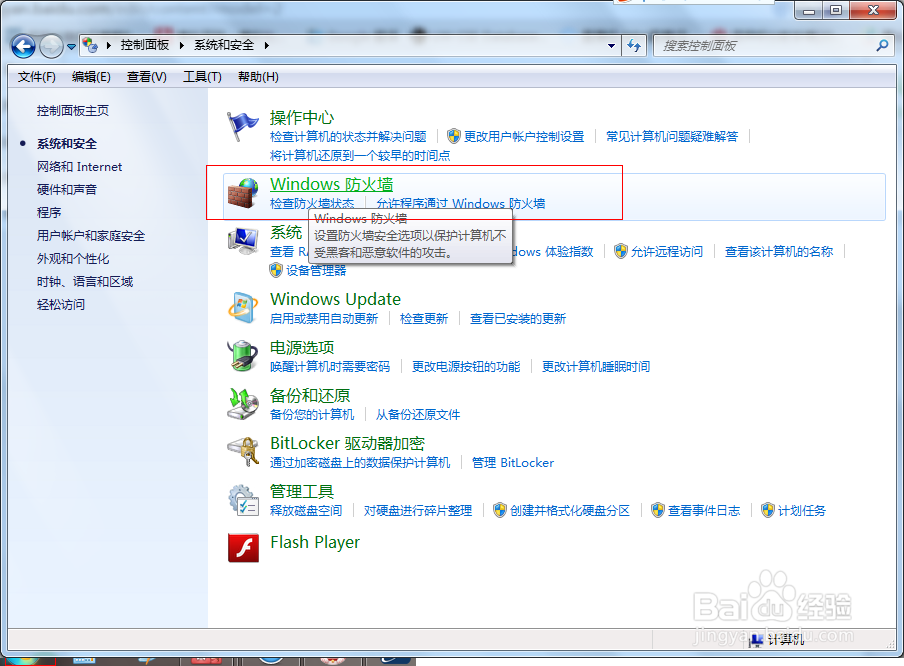This screenshot has height=666, width=904.
Task: Click 更改计算机睡眠时间 link
Action: pos(596,366)
